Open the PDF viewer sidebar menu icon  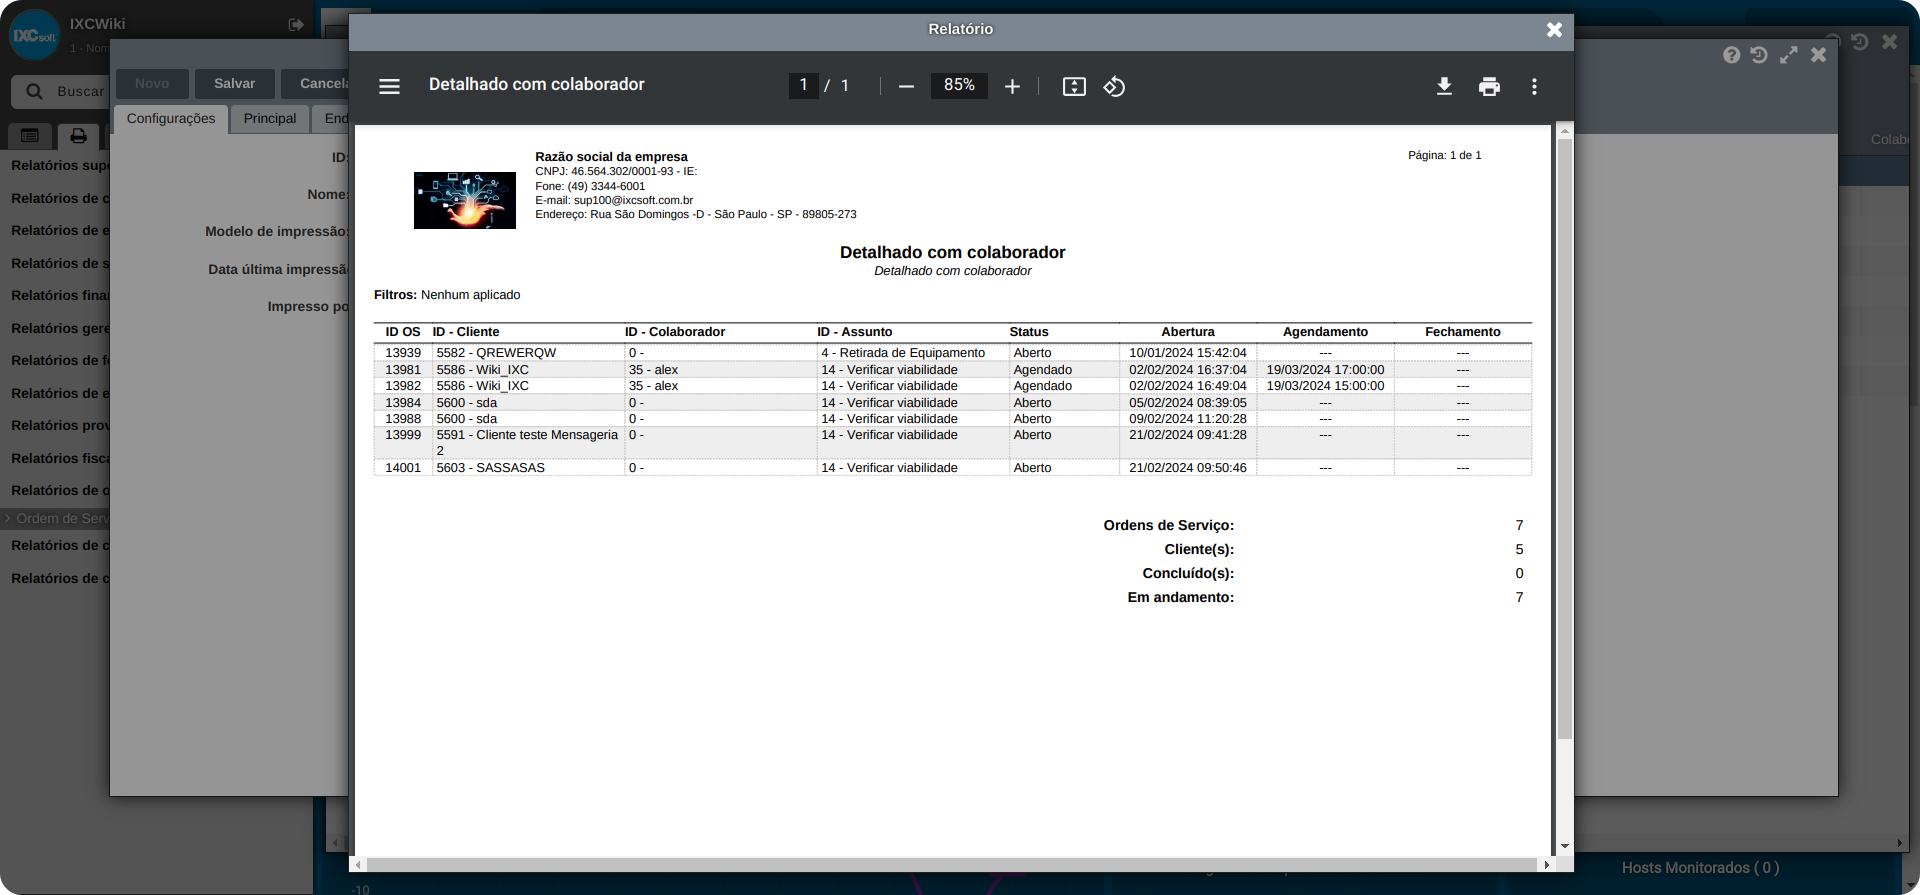point(389,86)
